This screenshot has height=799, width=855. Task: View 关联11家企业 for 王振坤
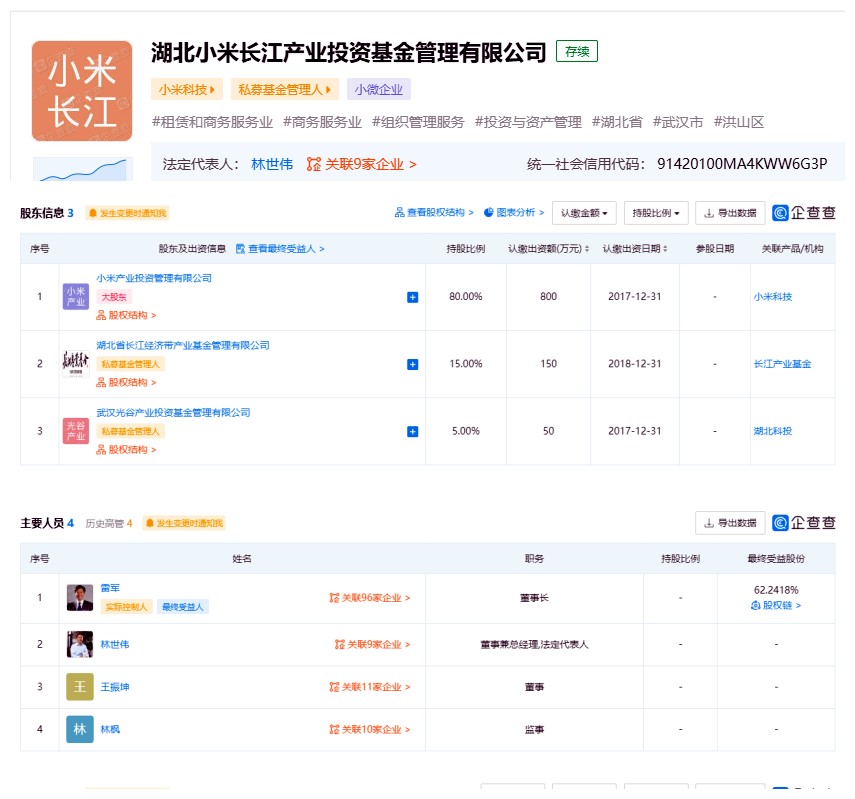pyautogui.click(x=370, y=687)
